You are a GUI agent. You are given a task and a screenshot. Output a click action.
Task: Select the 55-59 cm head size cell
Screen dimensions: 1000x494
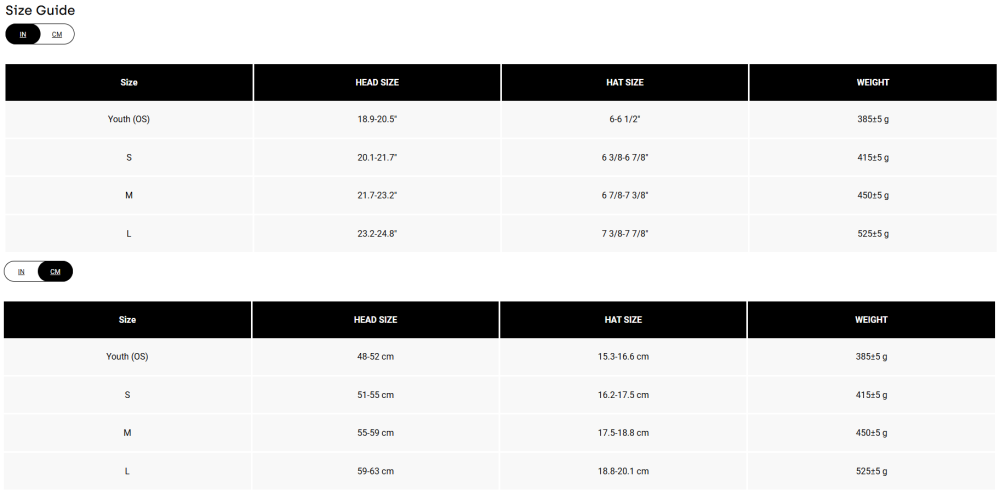(375, 433)
